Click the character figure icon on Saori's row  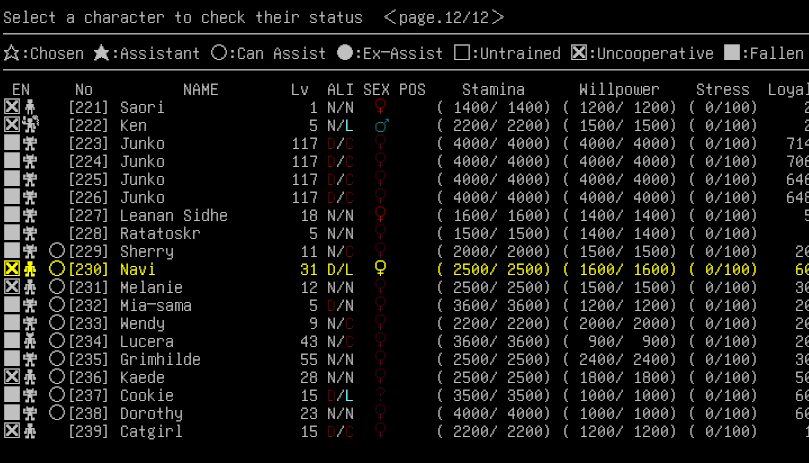tap(30, 107)
